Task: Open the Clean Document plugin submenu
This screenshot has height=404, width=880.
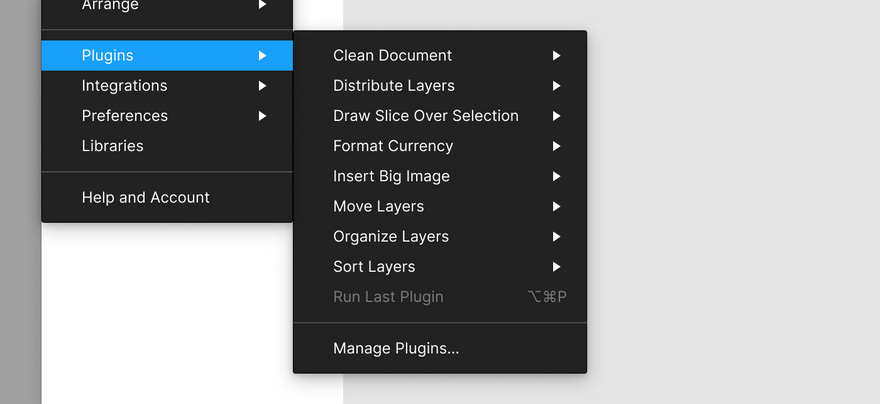Action: pos(440,56)
